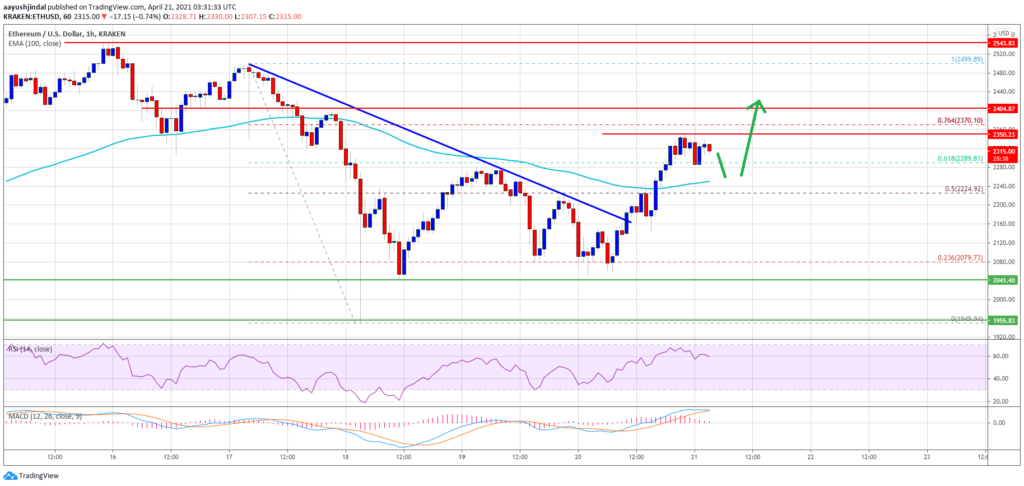Select the 2404.87 red price label
Image resolution: width=1024 pixels, height=486 pixels.
pyautogui.click(x=1005, y=108)
